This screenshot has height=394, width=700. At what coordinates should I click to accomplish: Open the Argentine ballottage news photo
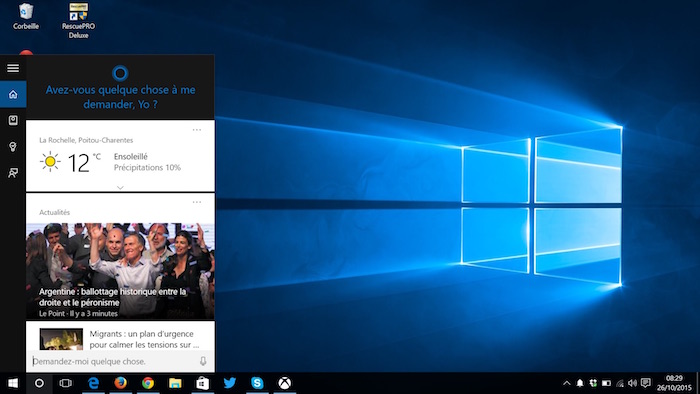click(x=120, y=271)
